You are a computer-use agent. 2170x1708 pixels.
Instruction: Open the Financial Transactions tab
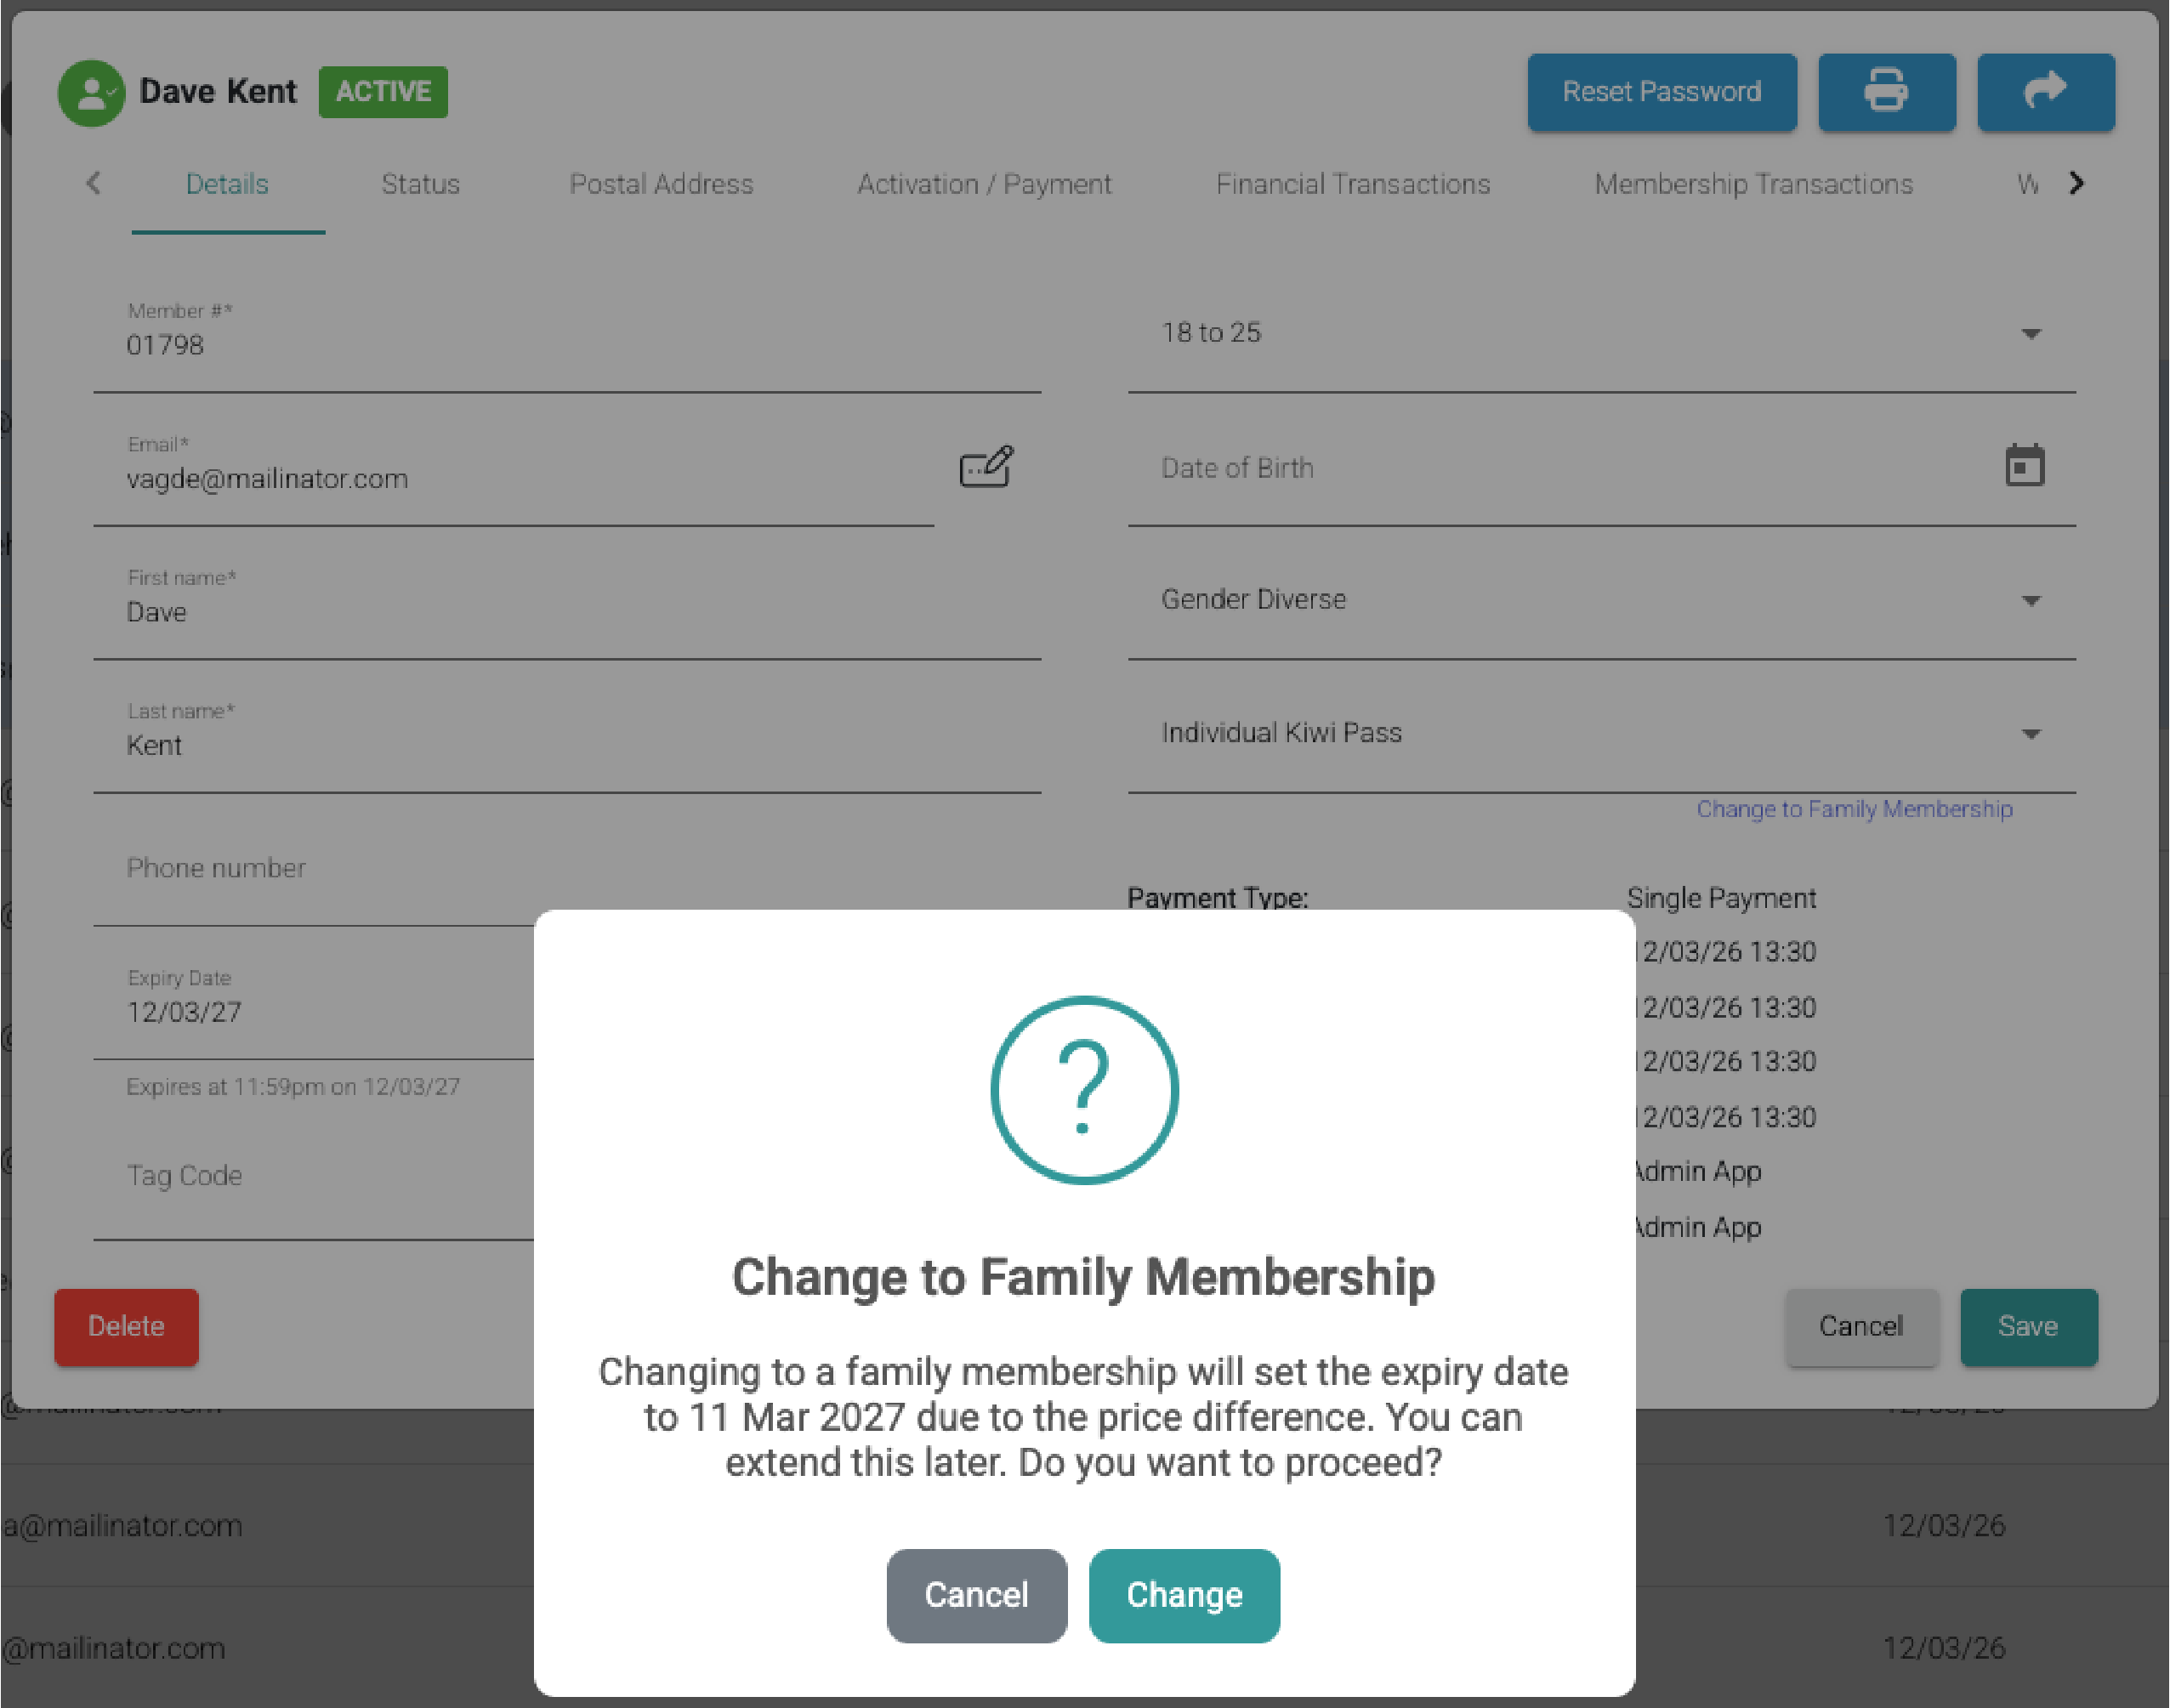(x=1352, y=184)
